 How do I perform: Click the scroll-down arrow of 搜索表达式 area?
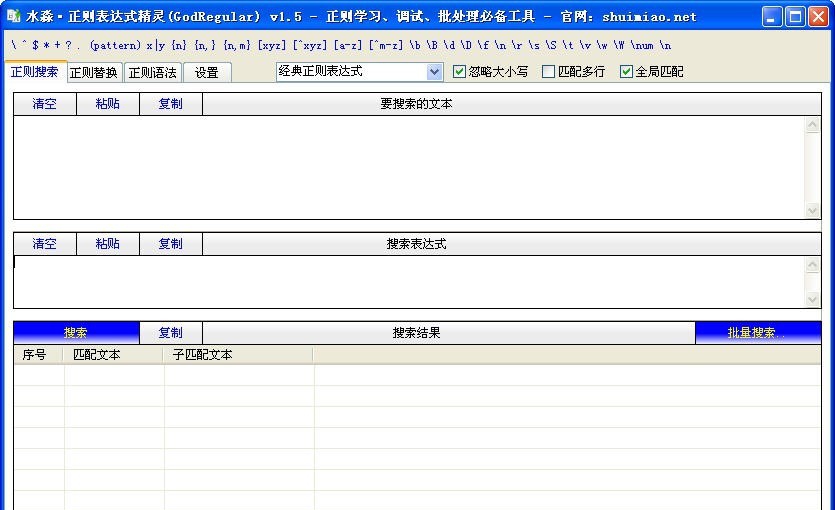(x=812, y=299)
